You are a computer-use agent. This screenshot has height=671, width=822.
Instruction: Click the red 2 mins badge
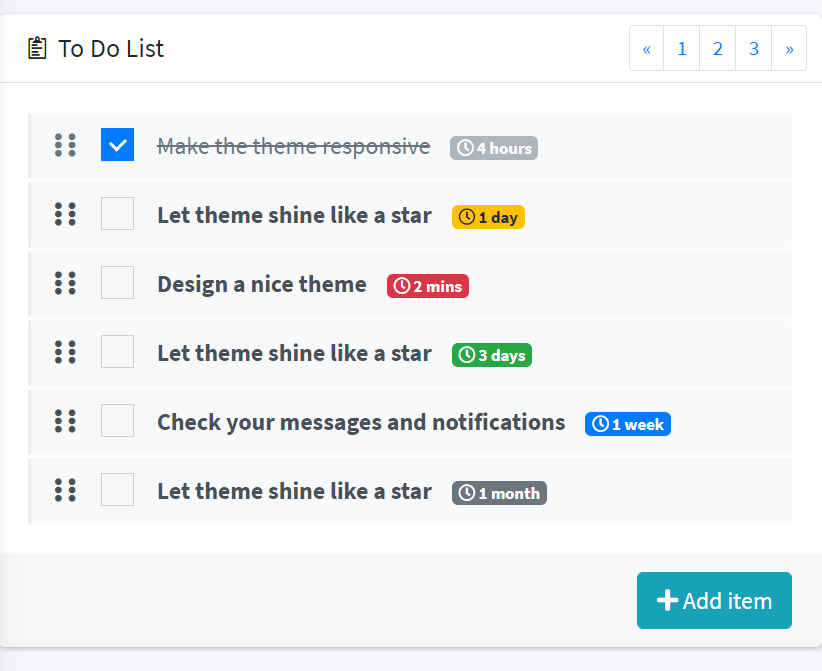tap(428, 286)
